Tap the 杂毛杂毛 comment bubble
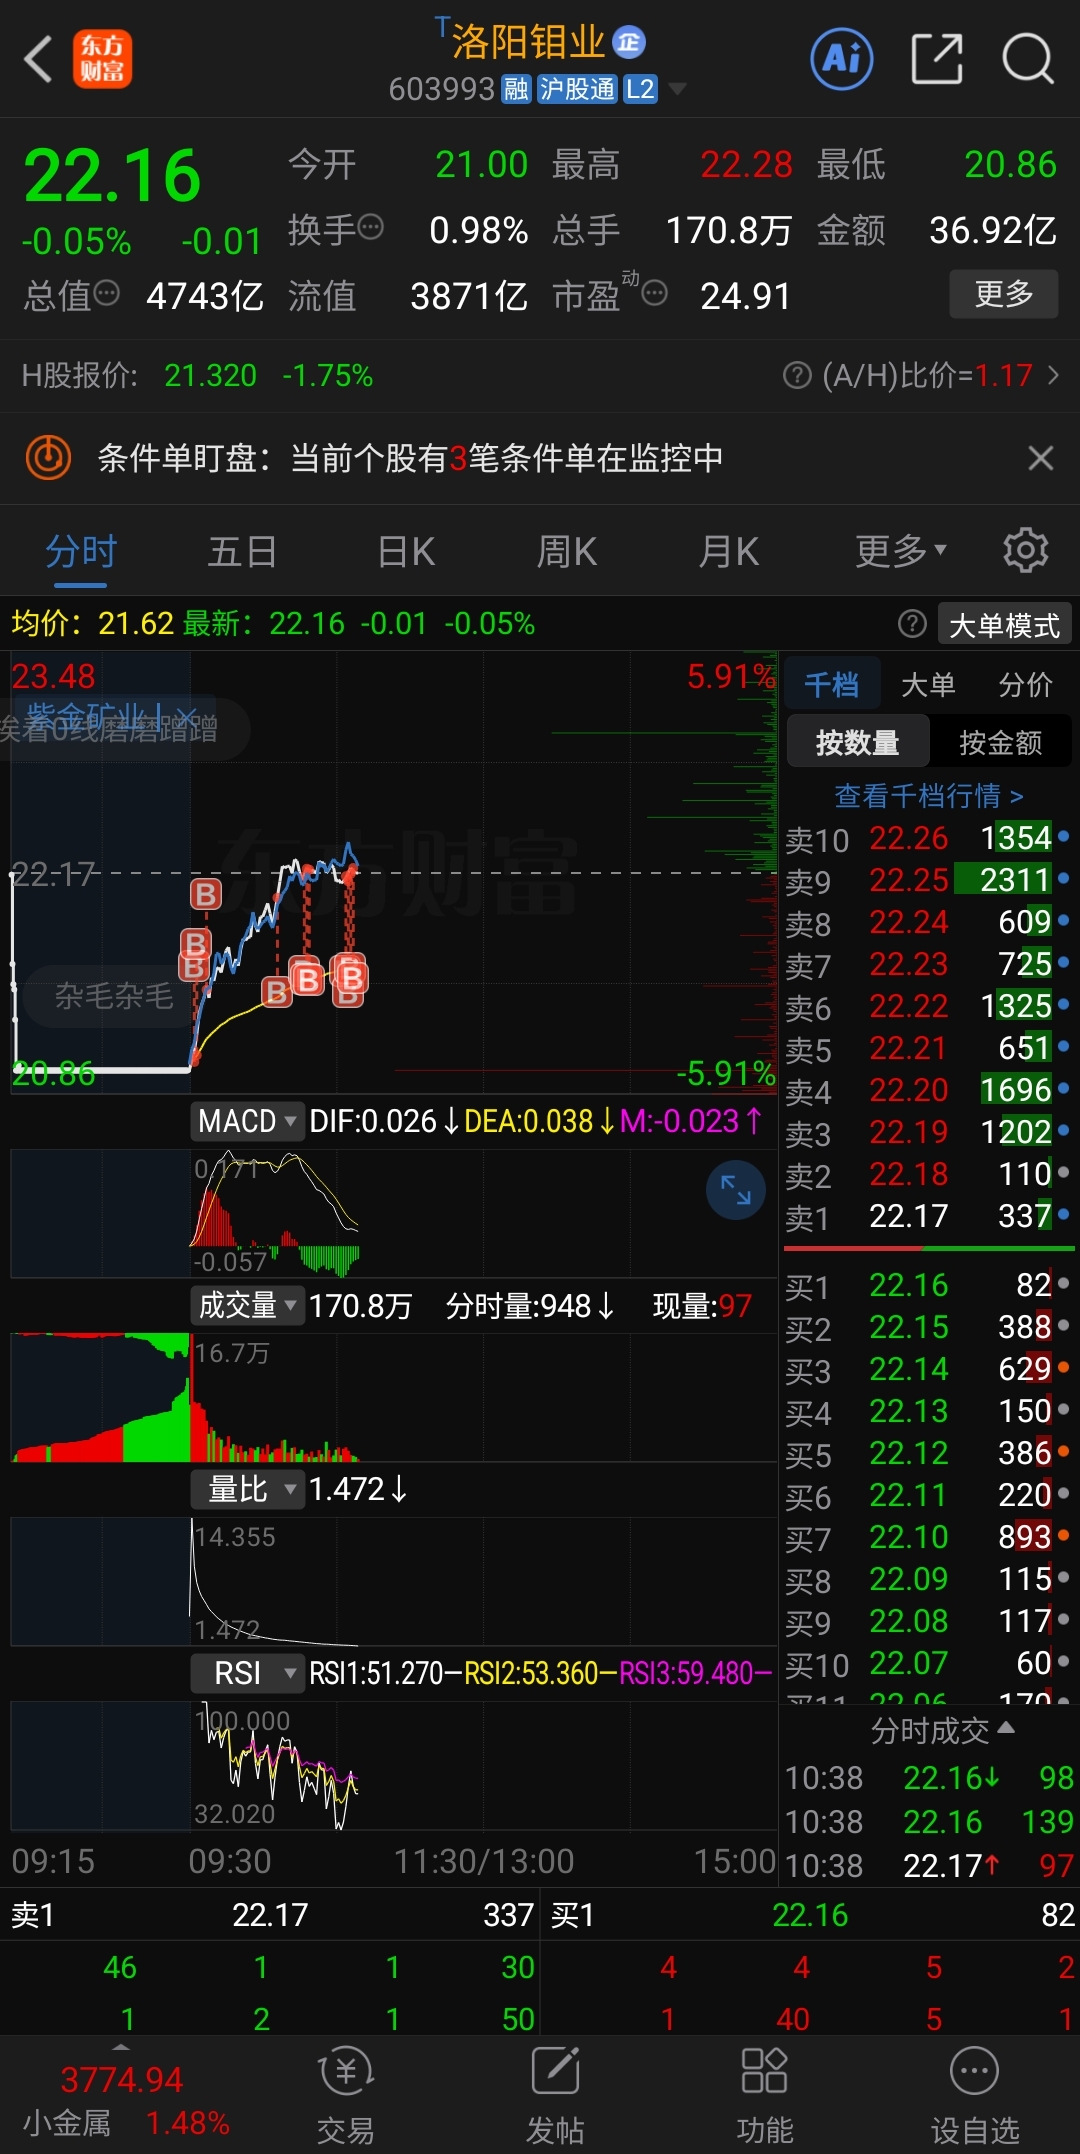The width and height of the screenshot is (1080, 2154). (112, 996)
